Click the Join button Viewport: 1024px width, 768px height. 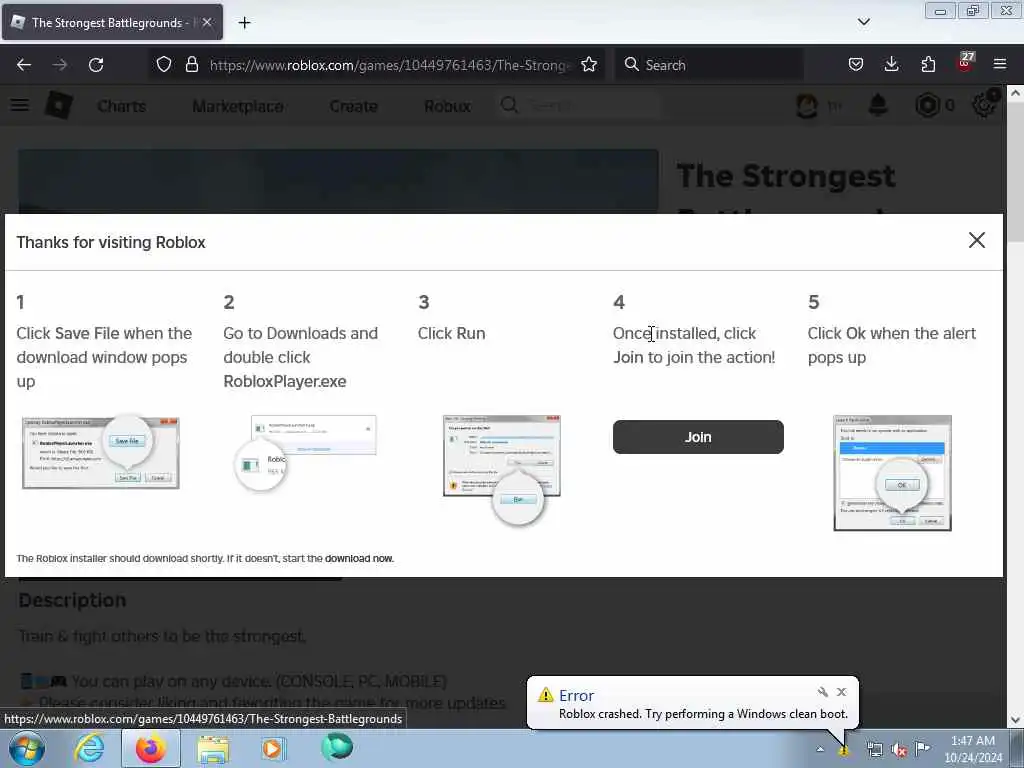click(698, 437)
